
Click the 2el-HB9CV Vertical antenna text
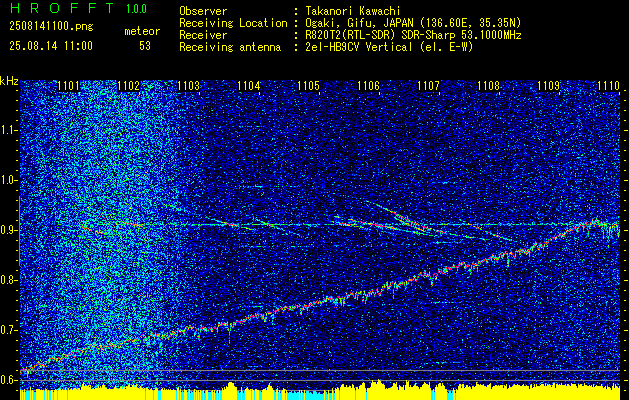point(389,47)
